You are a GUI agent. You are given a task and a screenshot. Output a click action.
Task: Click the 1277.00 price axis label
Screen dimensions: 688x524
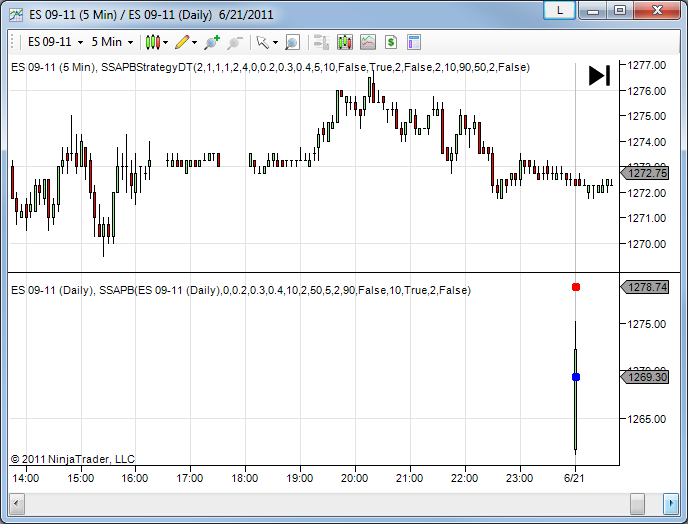[x=647, y=65]
